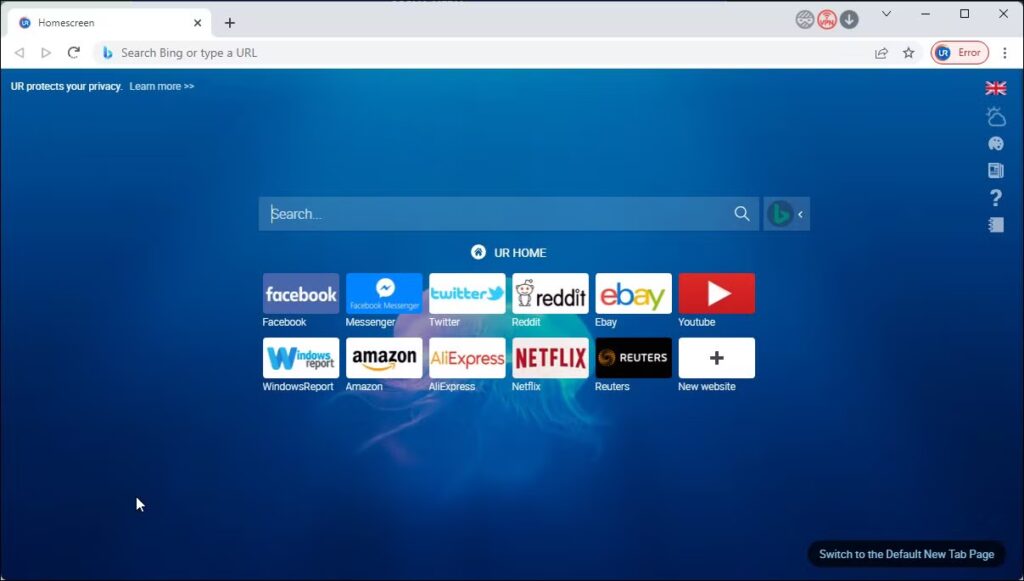This screenshot has width=1024, height=581.
Task: Open the UR account Error status popup
Action: (x=959, y=52)
